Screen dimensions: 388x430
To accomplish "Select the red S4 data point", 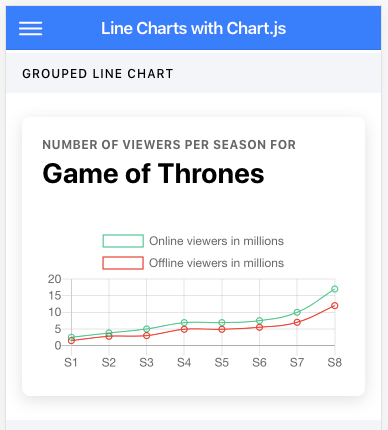I will [x=184, y=329].
